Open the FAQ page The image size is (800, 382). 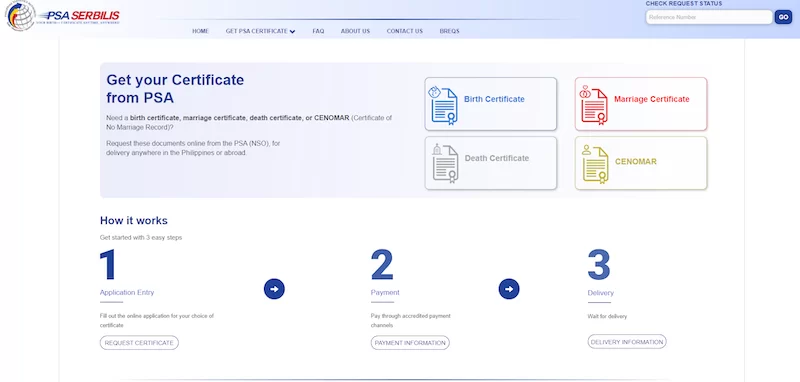[x=318, y=31]
